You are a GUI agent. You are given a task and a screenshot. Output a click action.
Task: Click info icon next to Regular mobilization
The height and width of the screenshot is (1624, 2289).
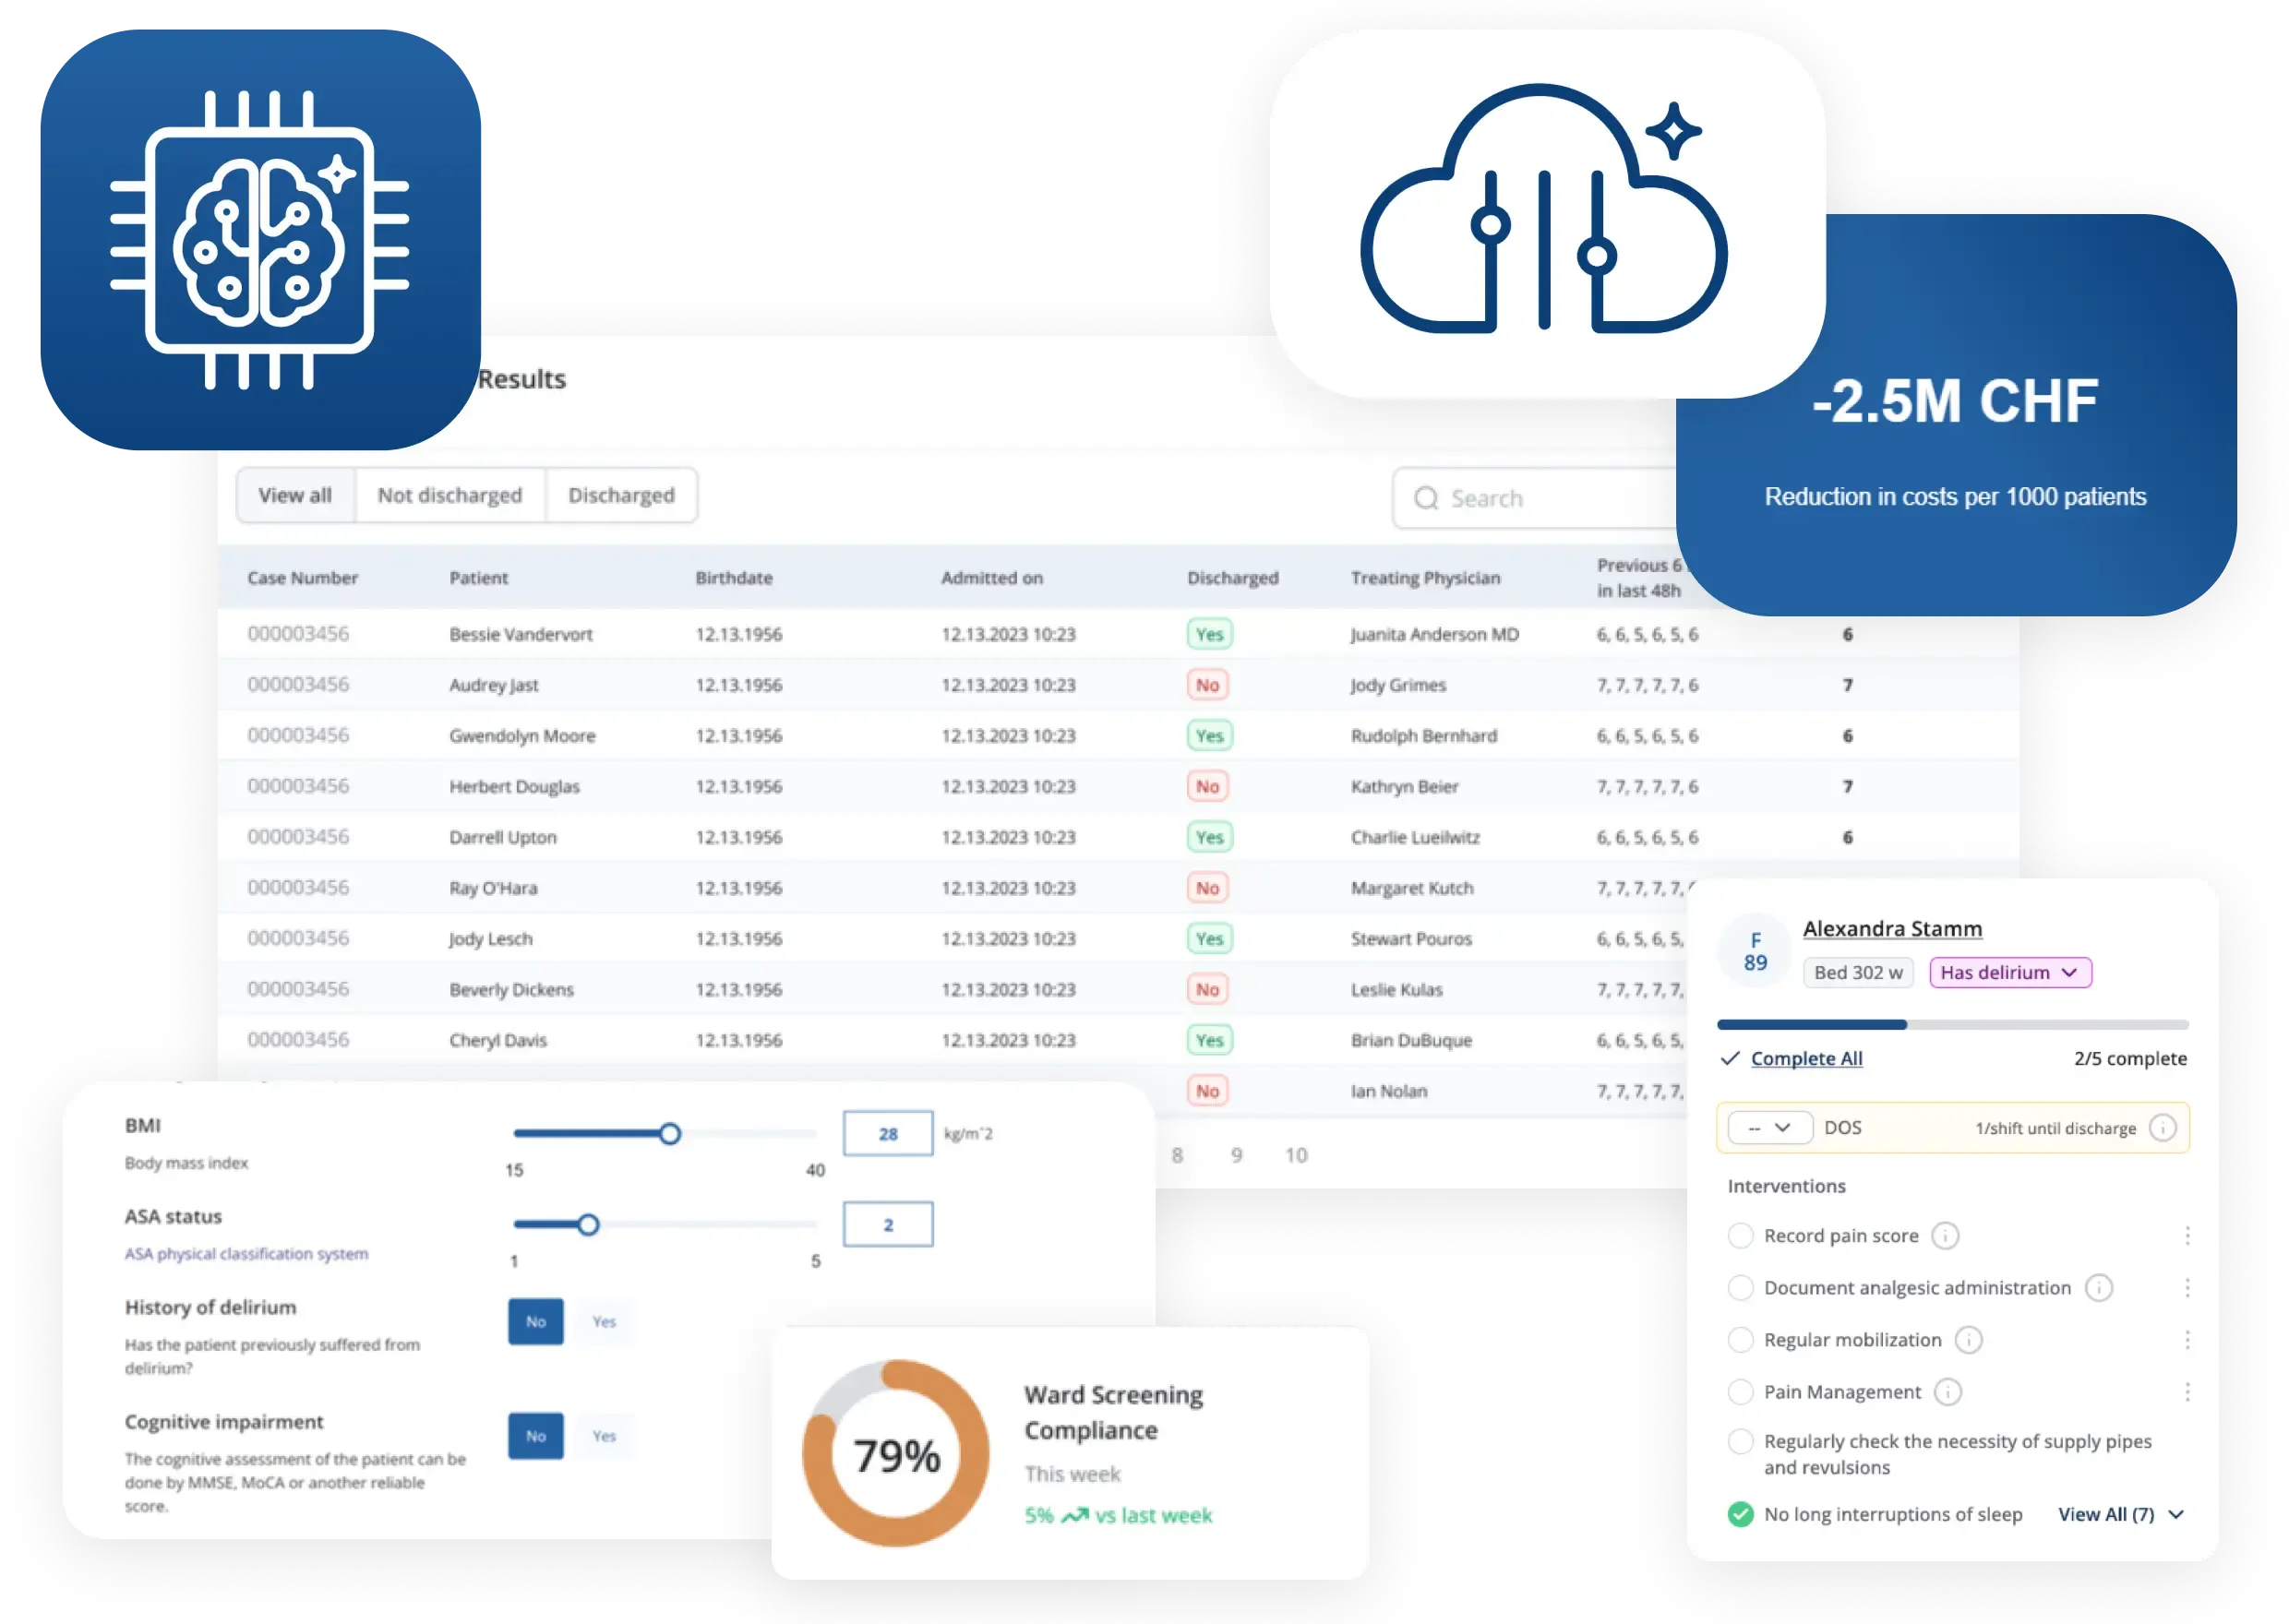pos(1968,1340)
